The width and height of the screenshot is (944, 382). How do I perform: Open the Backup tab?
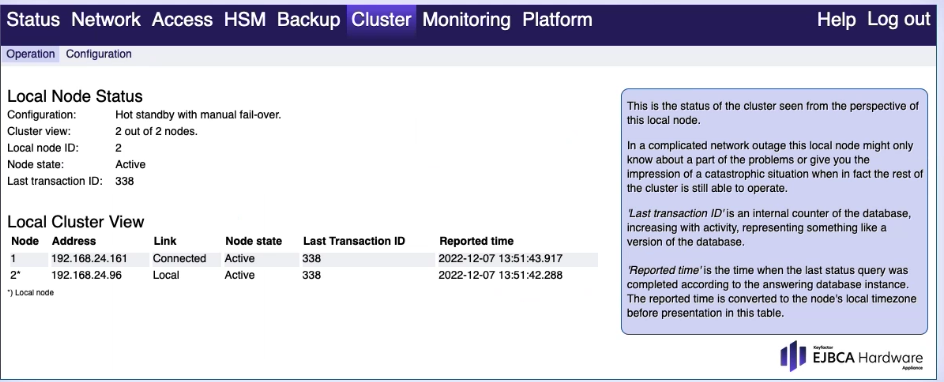point(308,20)
